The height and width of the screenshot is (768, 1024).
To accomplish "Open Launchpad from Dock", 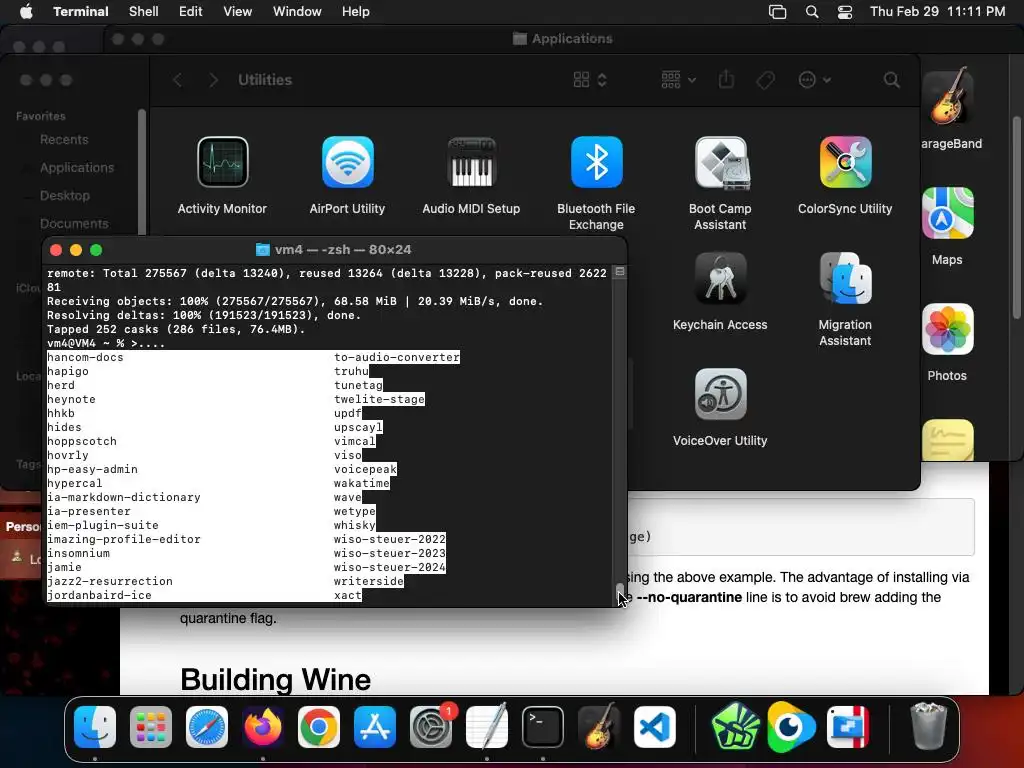I will point(151,727).
